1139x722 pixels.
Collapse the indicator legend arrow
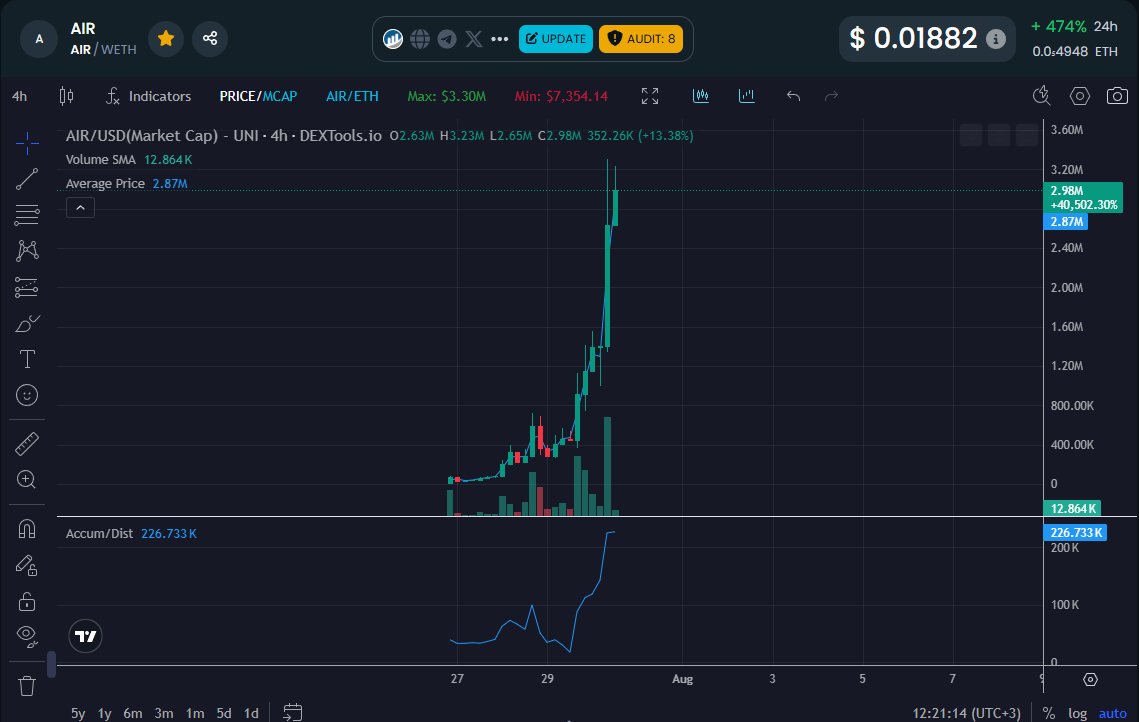[81, 208]
